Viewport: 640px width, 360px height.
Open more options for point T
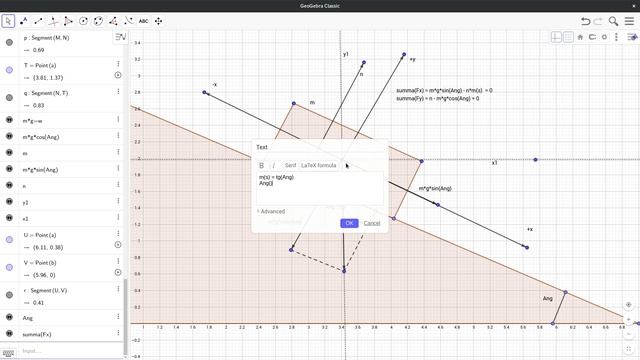tap(118, 64)
